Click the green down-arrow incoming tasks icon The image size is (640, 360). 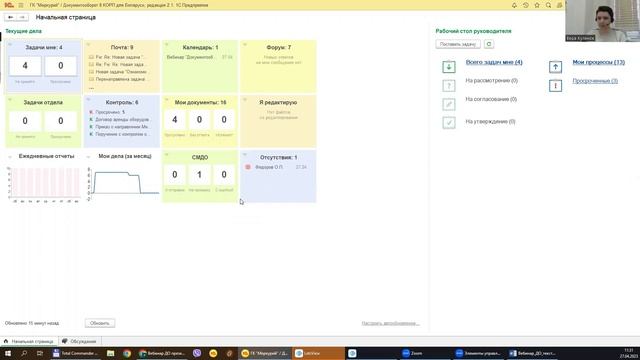[x=449, y=67]
